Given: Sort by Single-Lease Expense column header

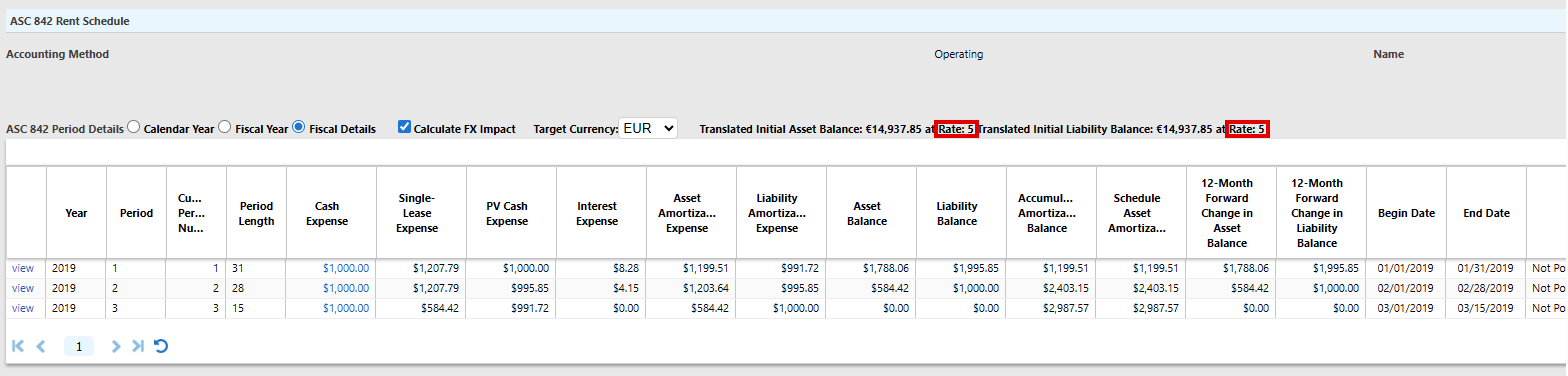Looking at the screenshot, I should (421, 213).
